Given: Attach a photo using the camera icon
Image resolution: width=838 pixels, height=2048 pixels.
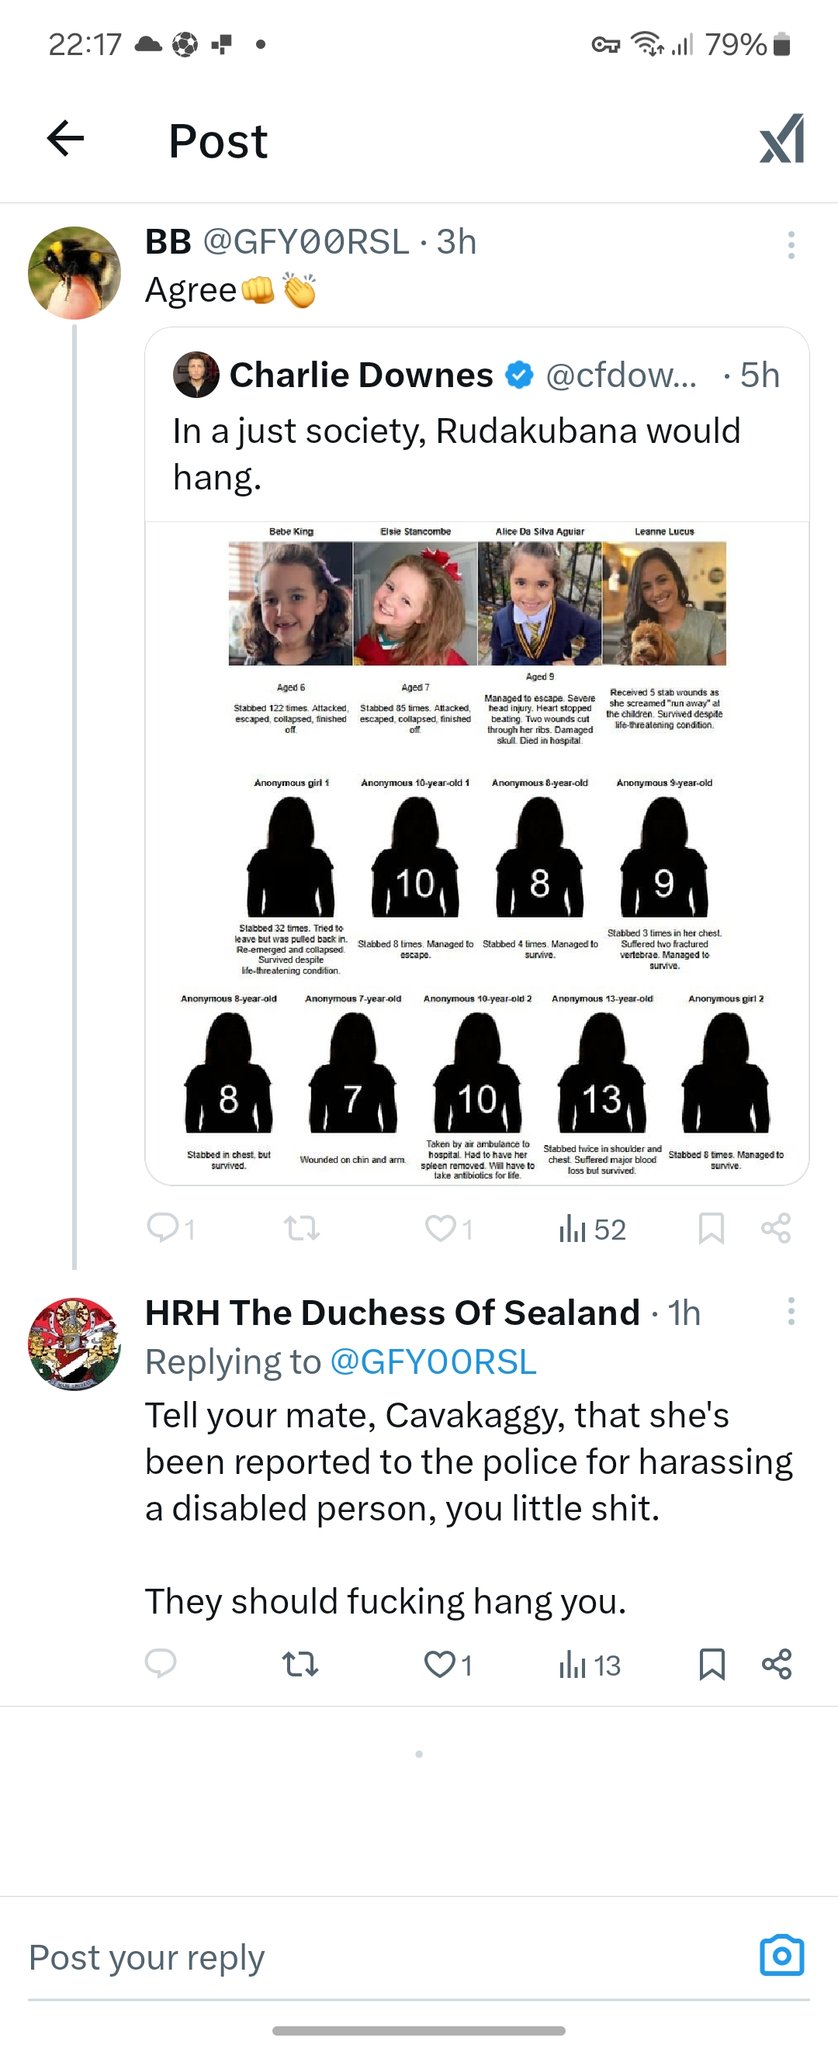Looking at the screenshot, I should 781,1956.
